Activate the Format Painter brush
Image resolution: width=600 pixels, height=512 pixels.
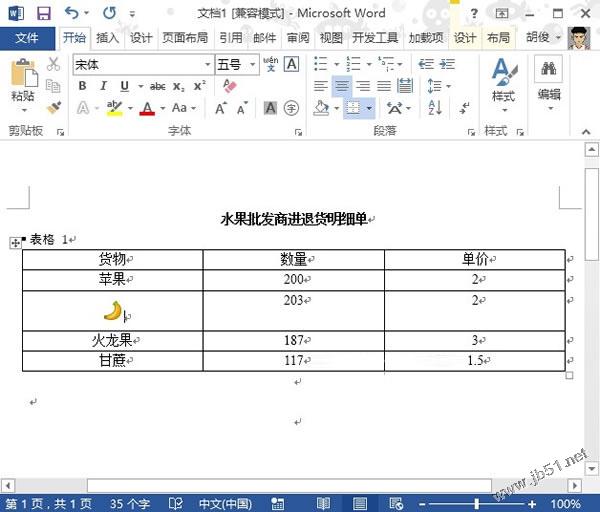[x=54, y=108]
